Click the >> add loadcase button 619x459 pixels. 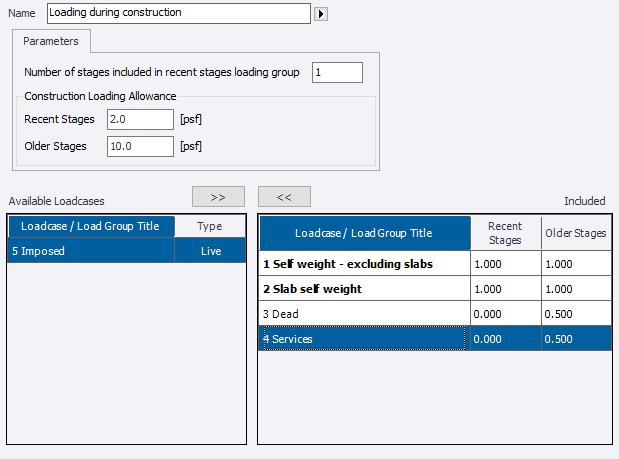[x=219, y=197]
